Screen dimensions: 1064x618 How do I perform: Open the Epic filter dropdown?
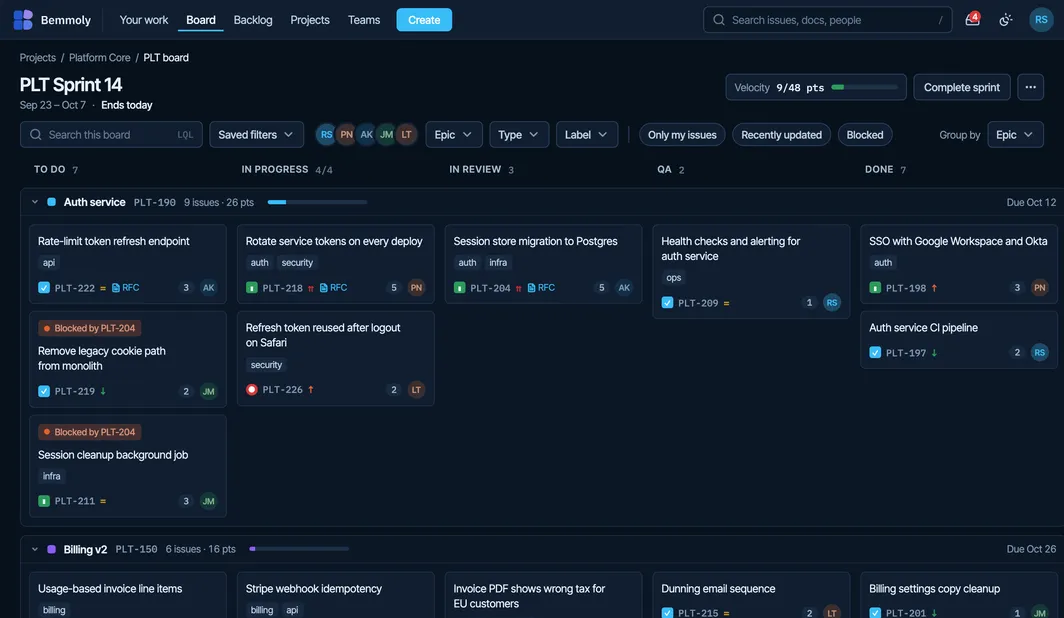pos(453,134)
